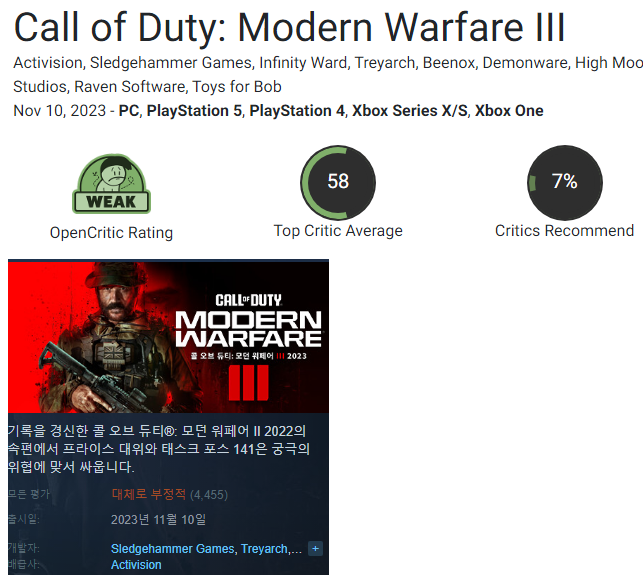643x577 pixels.
Task: Click the 대체로 부정적 review summary
Action: click(x=149, y=494)
